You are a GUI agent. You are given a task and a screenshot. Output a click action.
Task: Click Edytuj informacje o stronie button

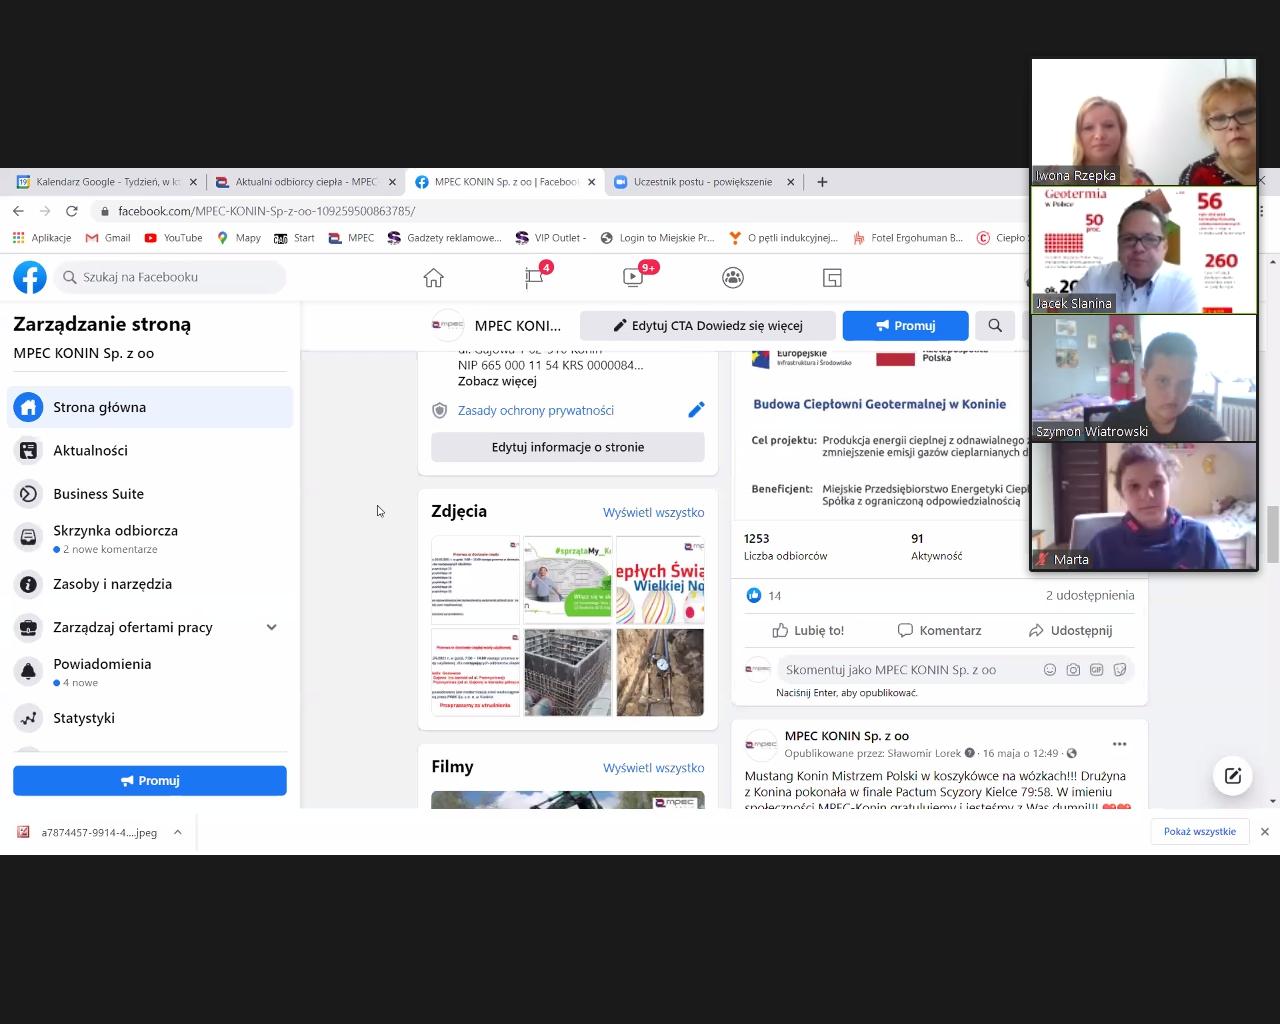[x=567, y=447]
